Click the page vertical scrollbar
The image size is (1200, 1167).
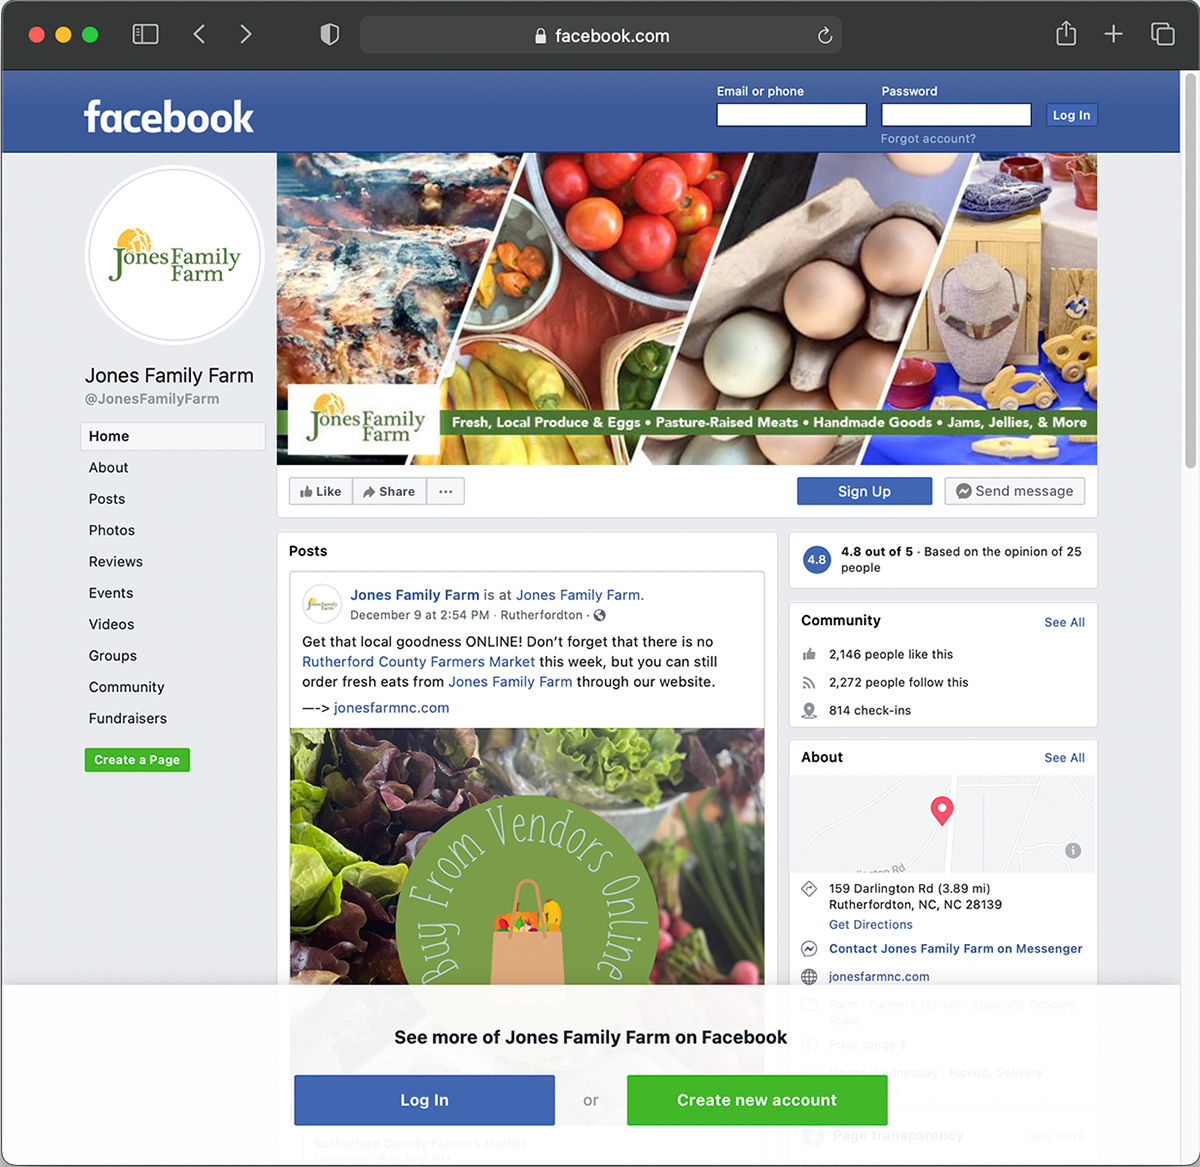click(x=1190, y=270)
